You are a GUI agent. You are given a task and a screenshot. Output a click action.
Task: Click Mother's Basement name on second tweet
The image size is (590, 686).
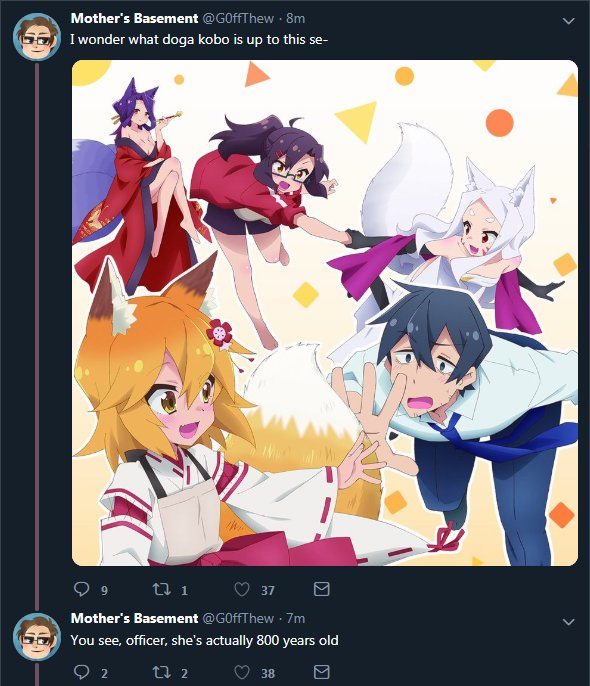pos(134,619)
